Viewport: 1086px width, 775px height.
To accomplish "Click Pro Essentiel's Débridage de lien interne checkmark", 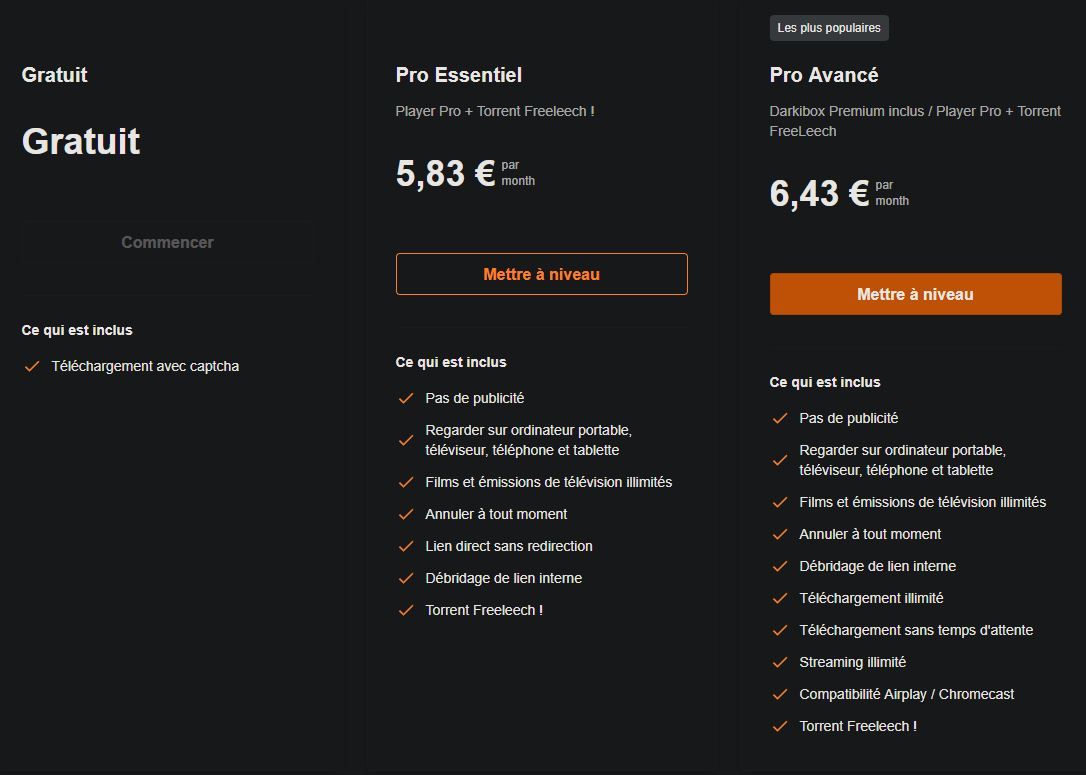I will 406,578.
